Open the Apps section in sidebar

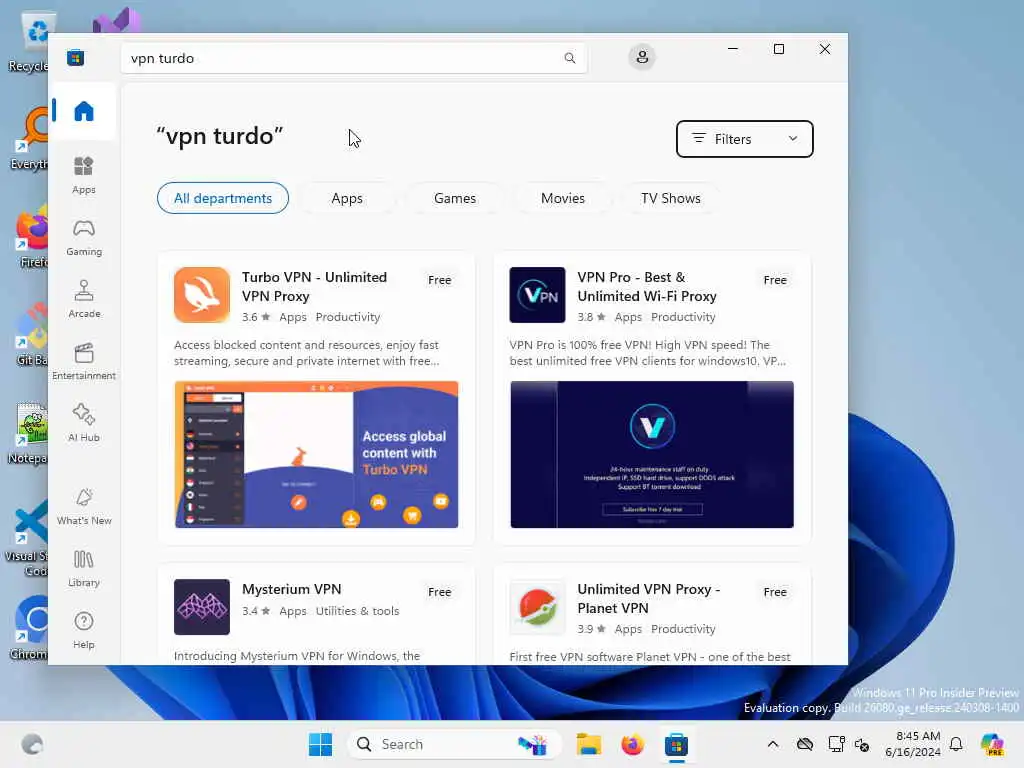click(84, 175)
